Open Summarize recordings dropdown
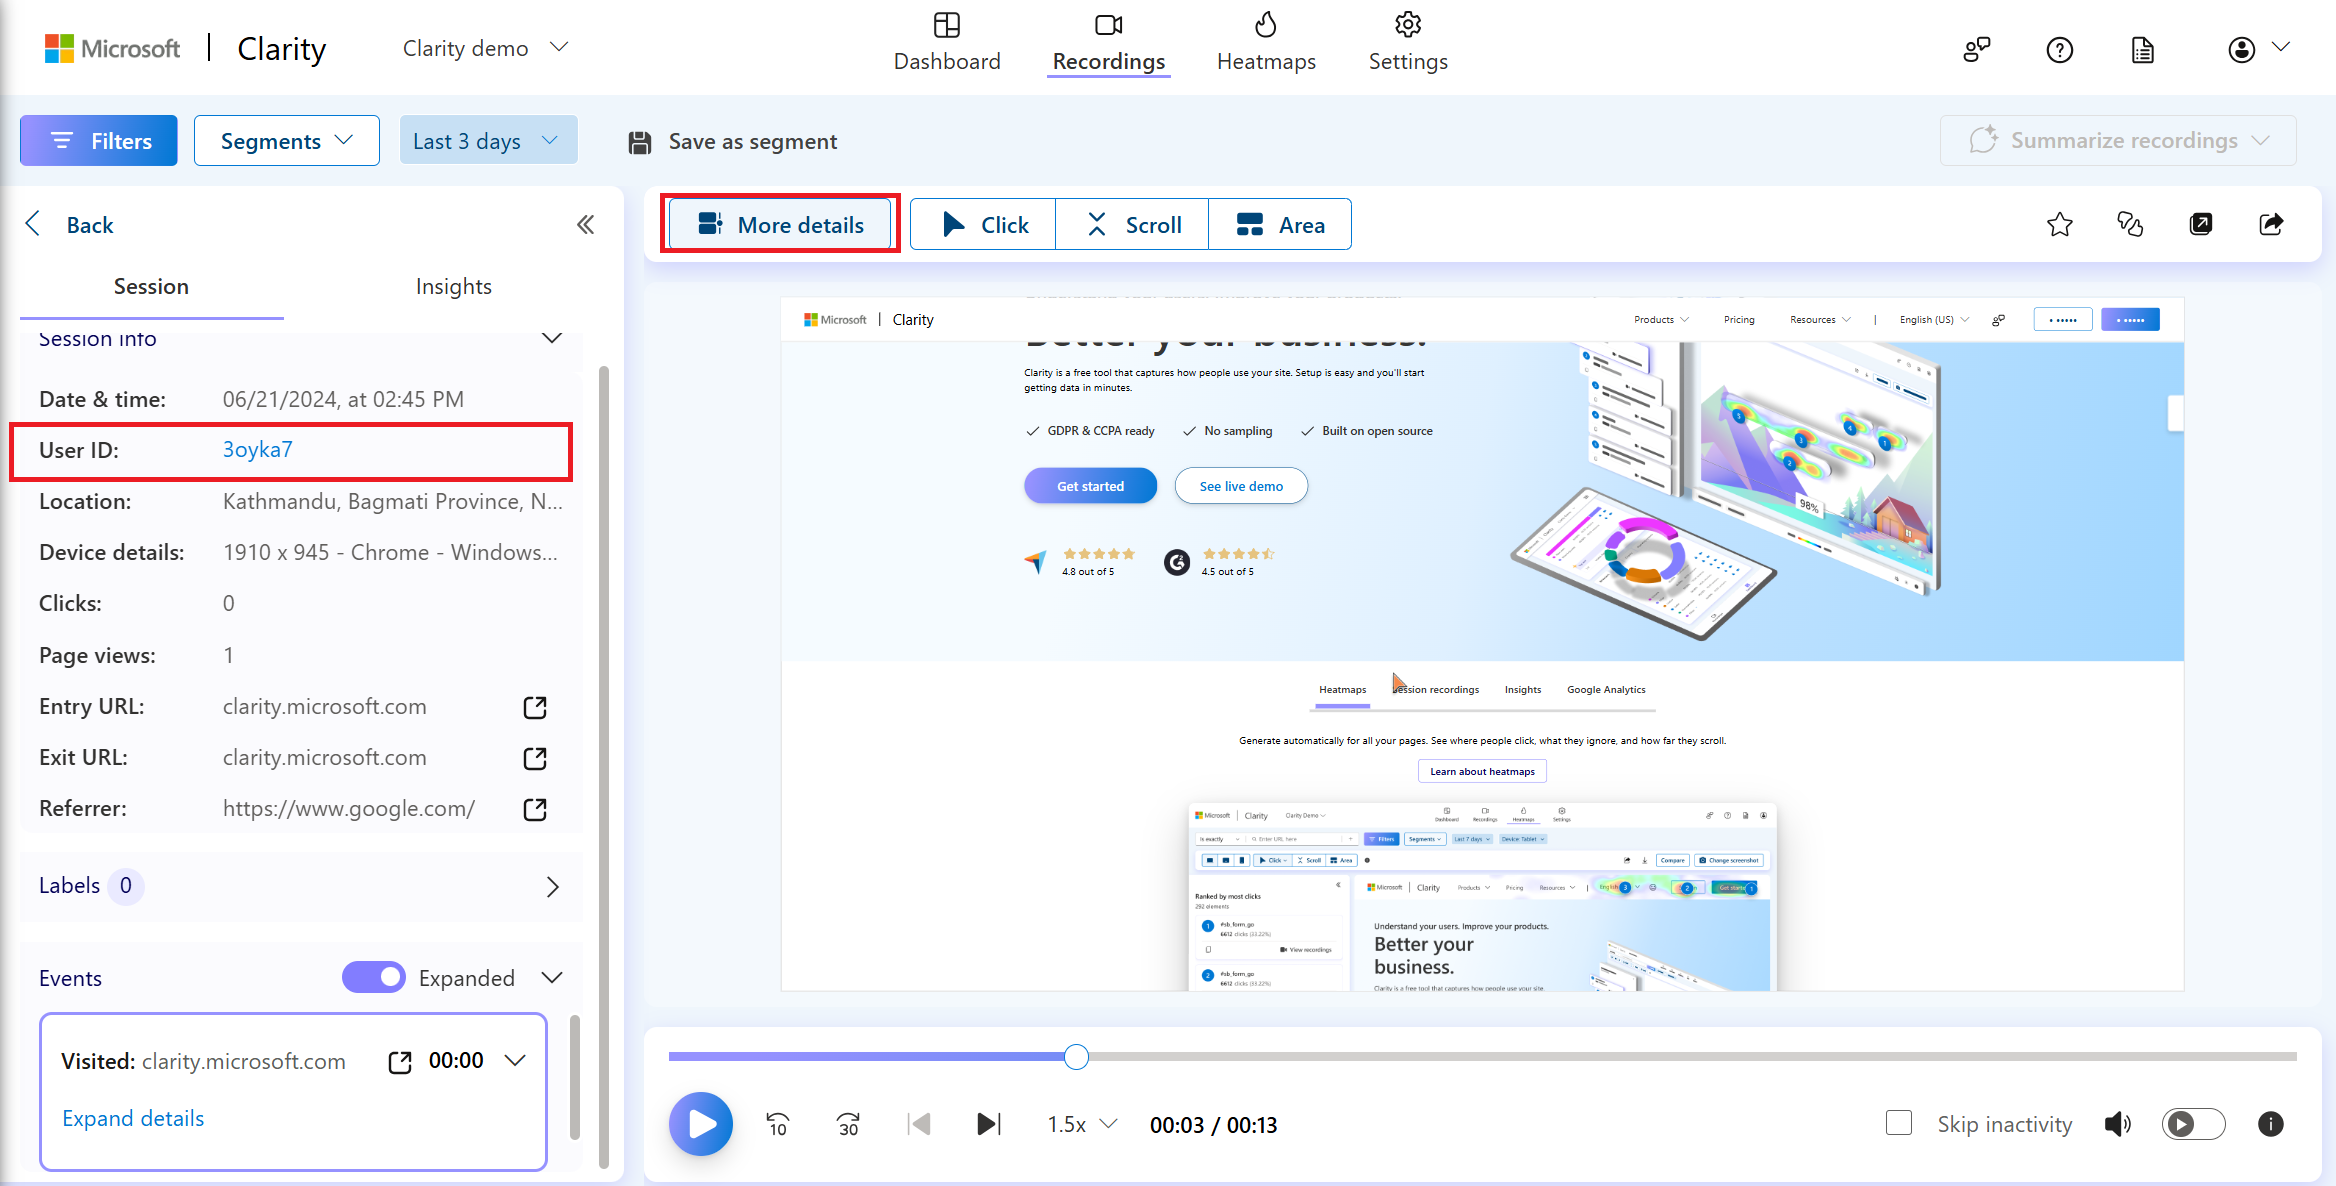The image size is (2336, 1186). (2118, 140)
